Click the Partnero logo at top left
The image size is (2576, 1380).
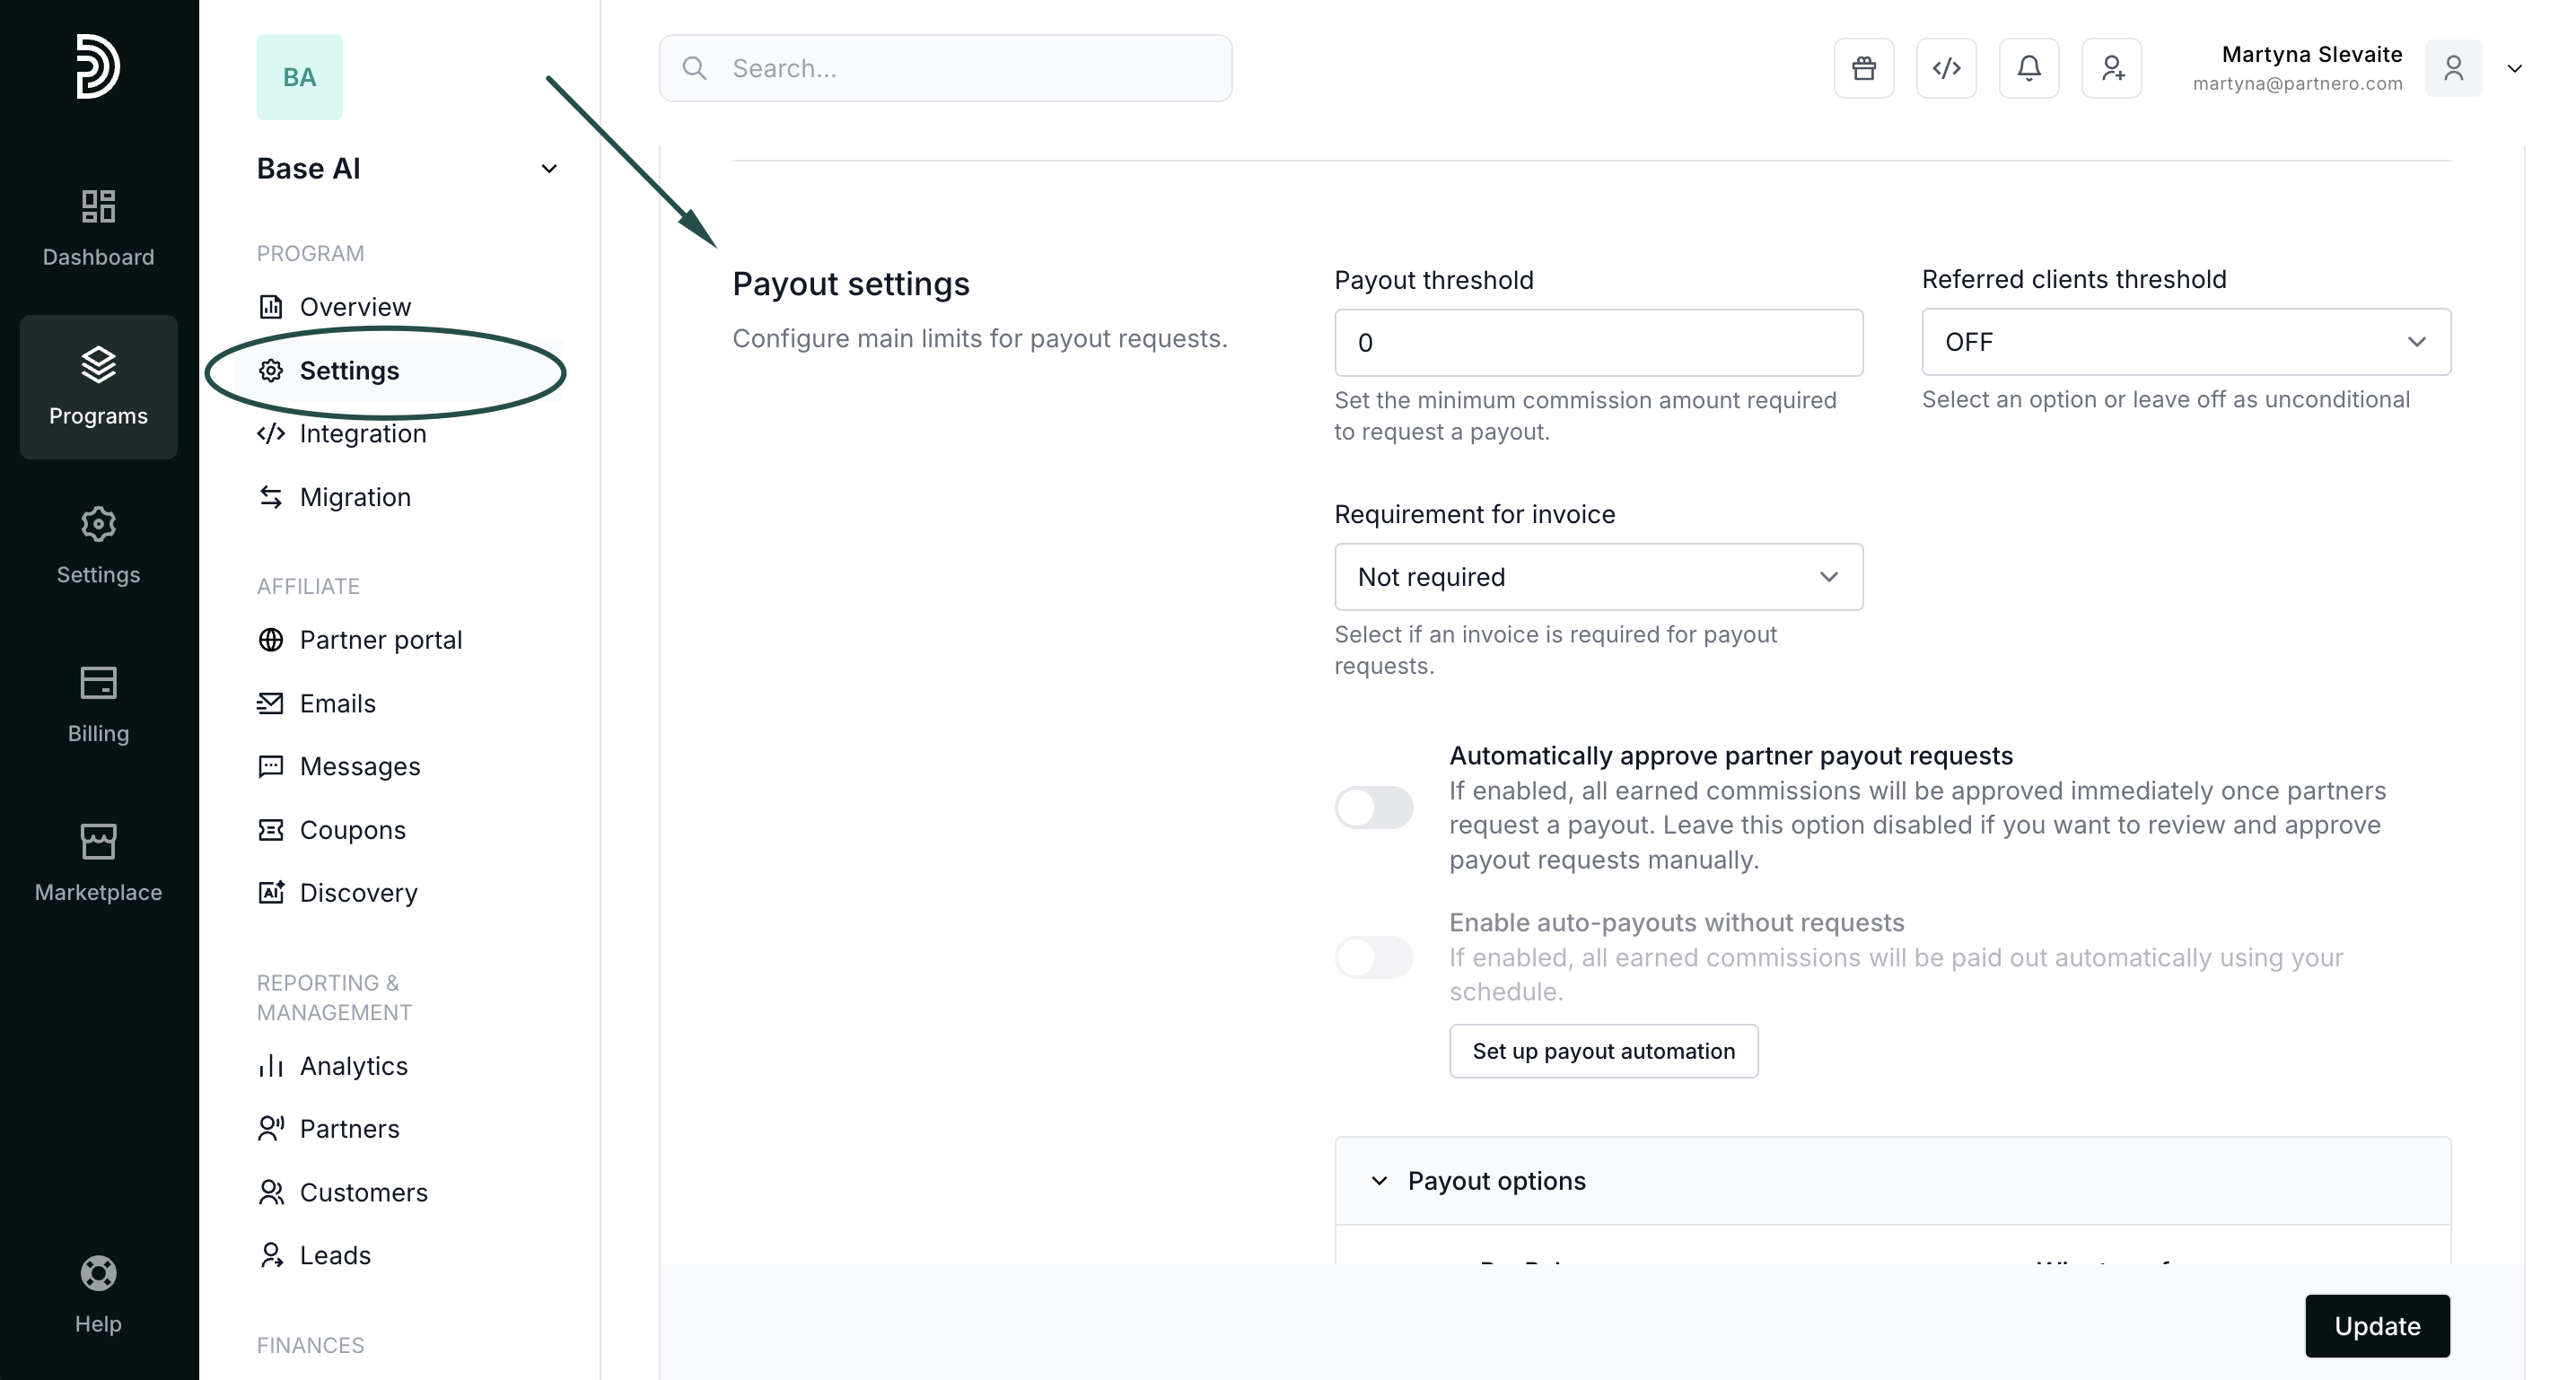(x=98, y=66)
